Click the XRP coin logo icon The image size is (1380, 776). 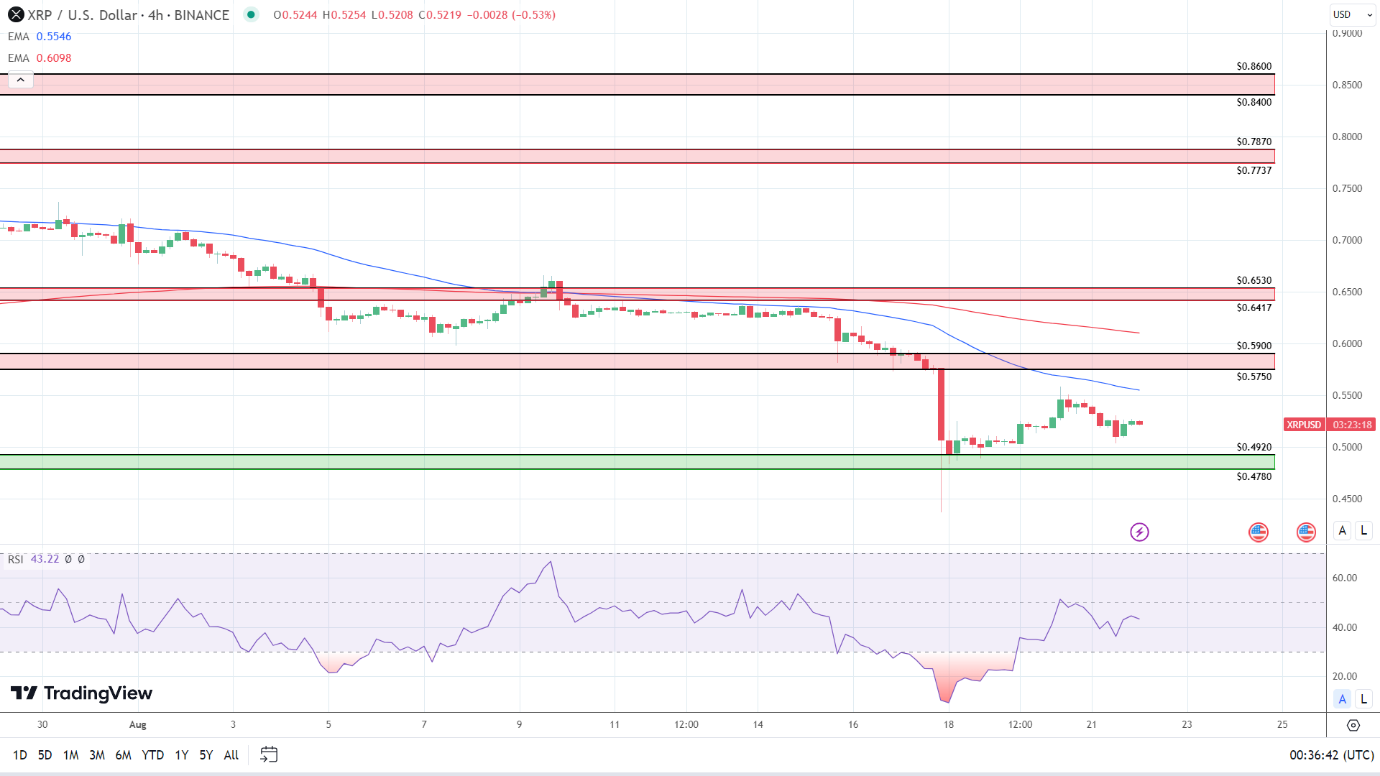coord(16,15)
